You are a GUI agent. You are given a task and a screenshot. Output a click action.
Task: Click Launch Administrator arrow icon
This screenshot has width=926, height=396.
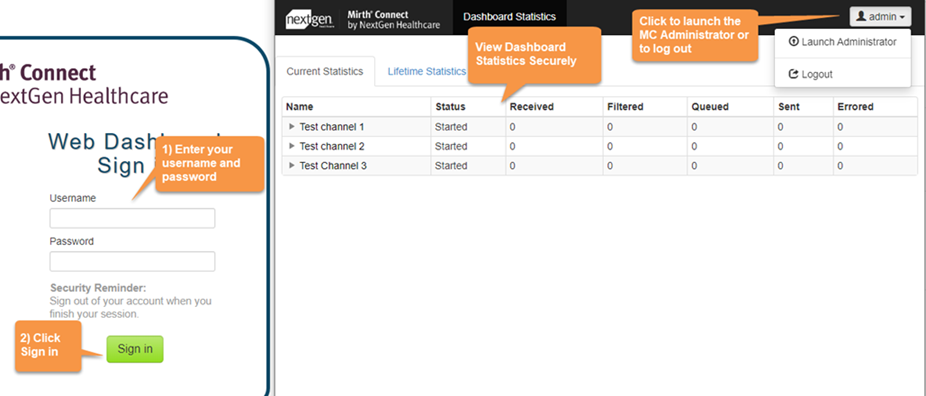pyautogui.click(x=794, y=42)
